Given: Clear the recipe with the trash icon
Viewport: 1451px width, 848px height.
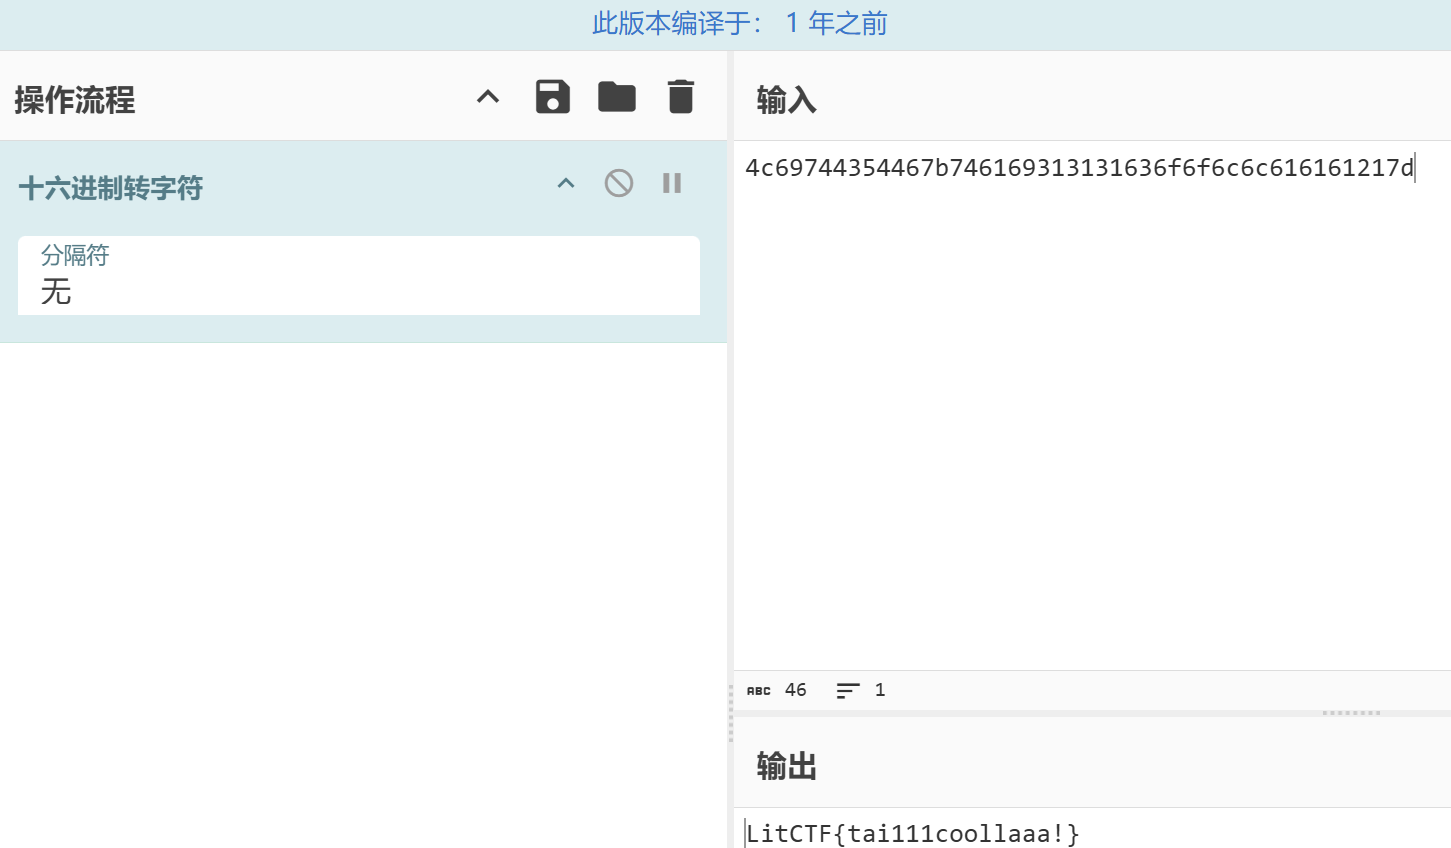Looking at the screenshot, I should pyautogui.click(x=680, y=97).
